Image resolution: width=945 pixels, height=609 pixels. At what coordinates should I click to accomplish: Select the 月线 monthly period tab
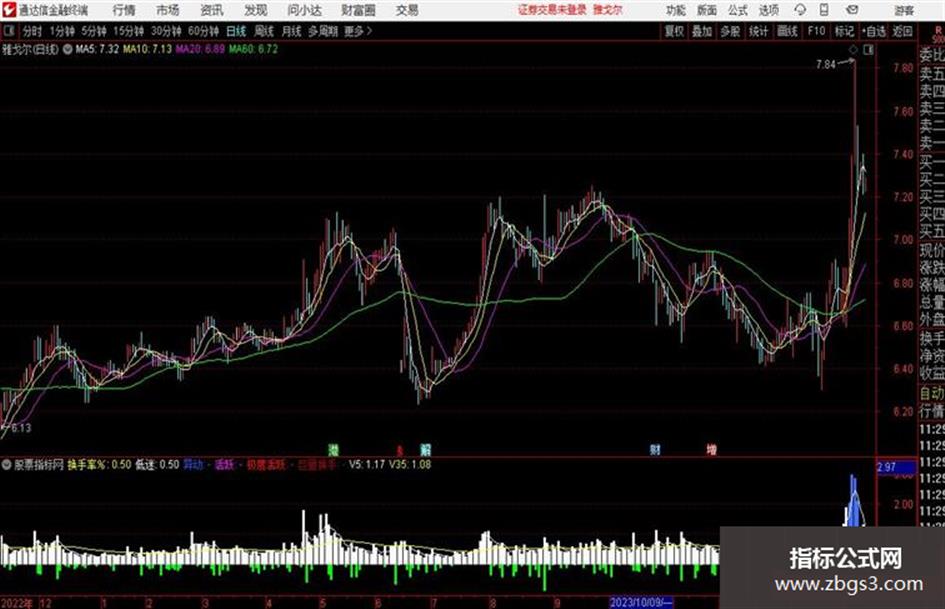point(291,31)
